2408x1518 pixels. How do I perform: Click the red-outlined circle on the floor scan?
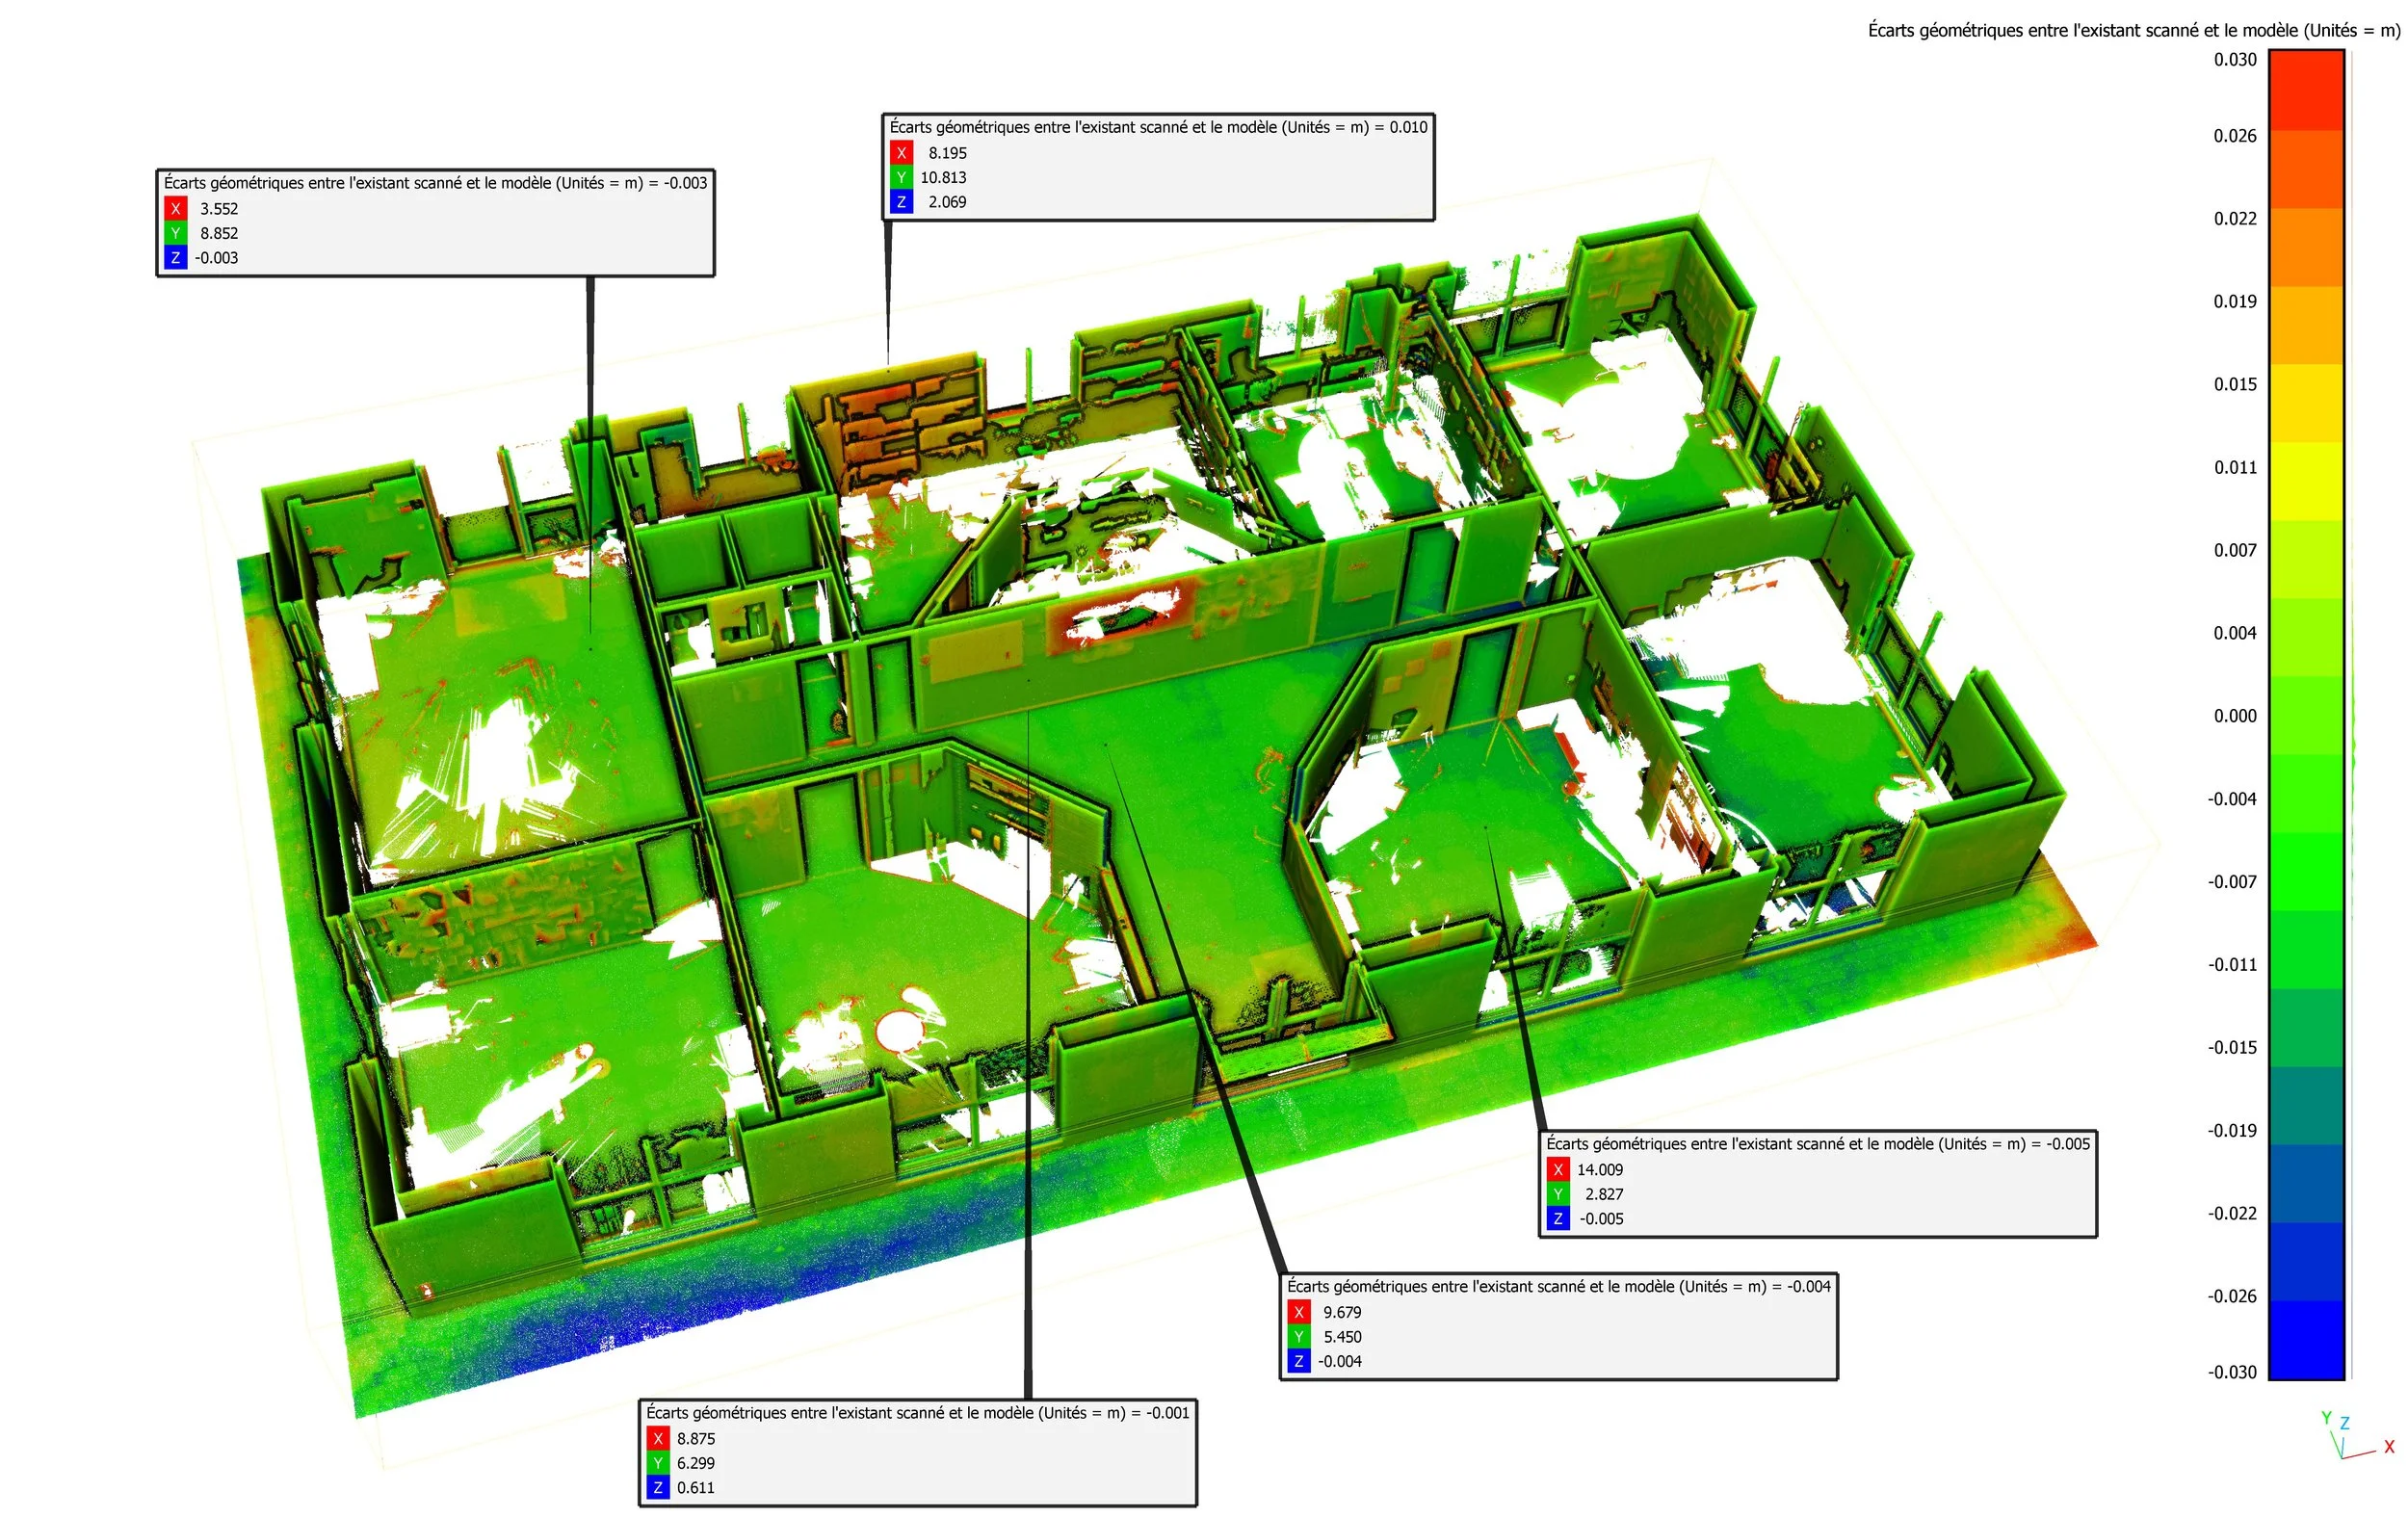point(898,1030)
